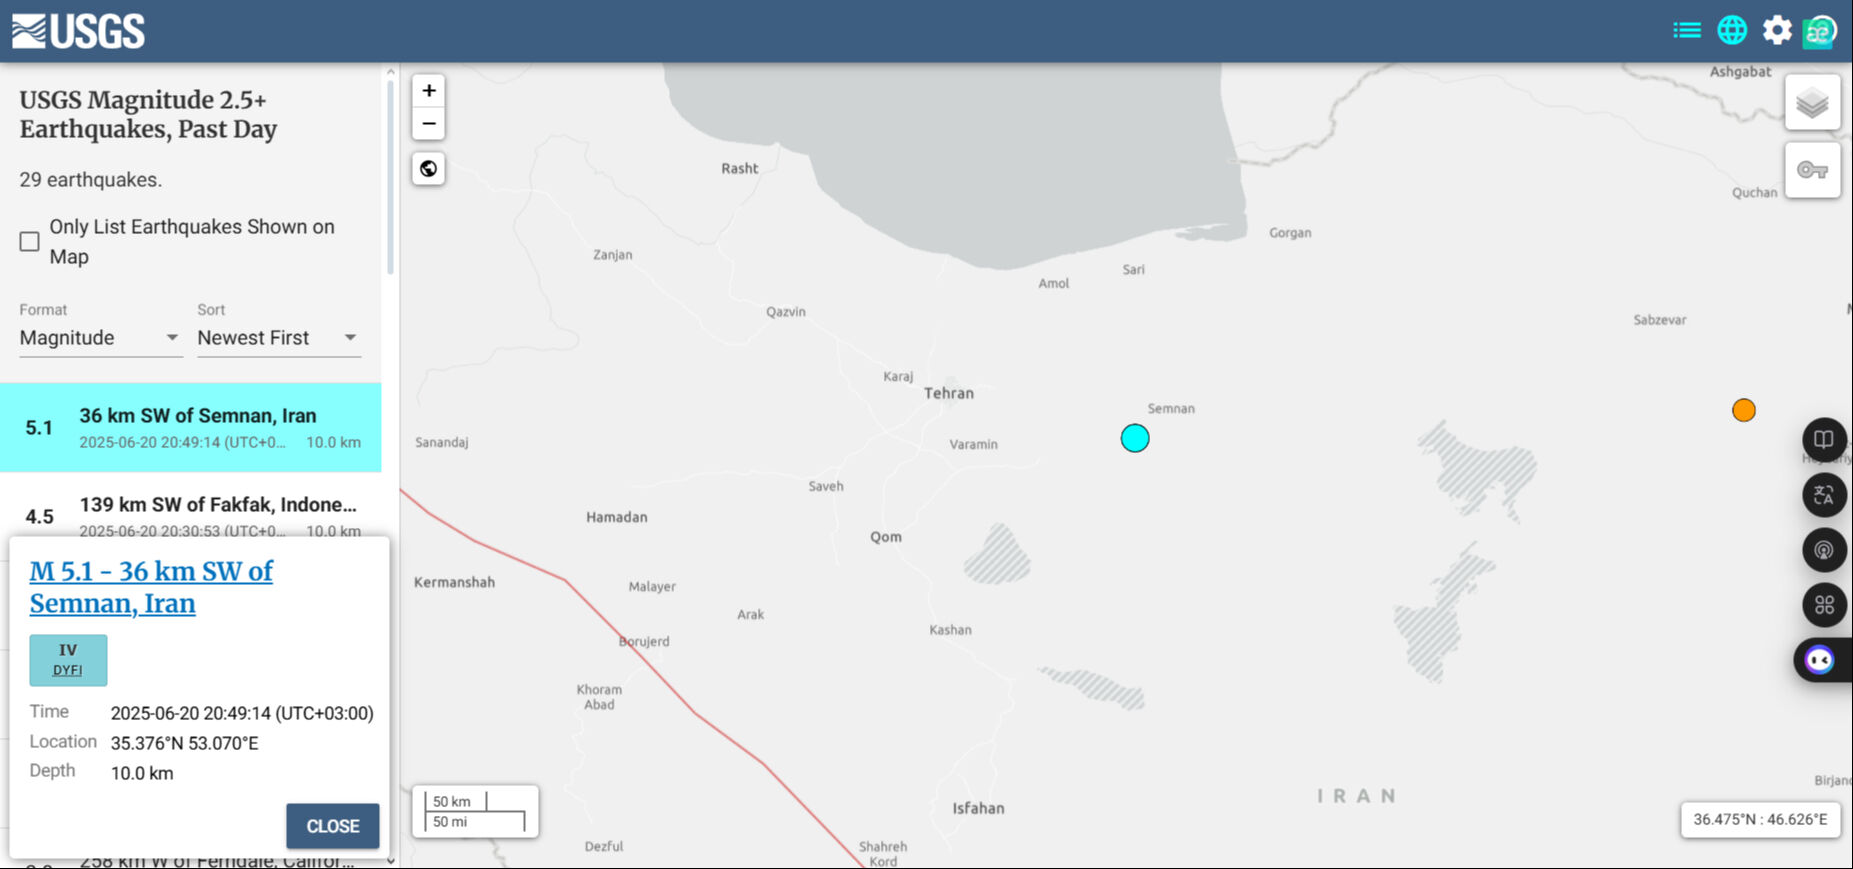Image resolution: width=1853 pixels, height=869 pixels.
Task: Click the podcast broadcast floating icon
Action: coord(1824,550)
